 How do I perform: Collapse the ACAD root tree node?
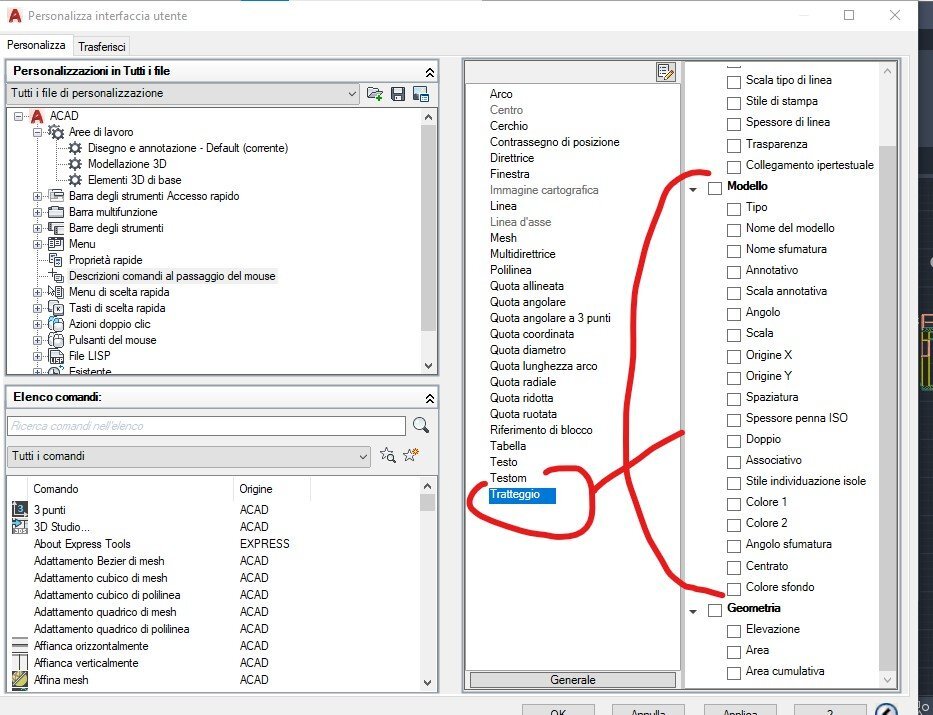pos(18,116)
